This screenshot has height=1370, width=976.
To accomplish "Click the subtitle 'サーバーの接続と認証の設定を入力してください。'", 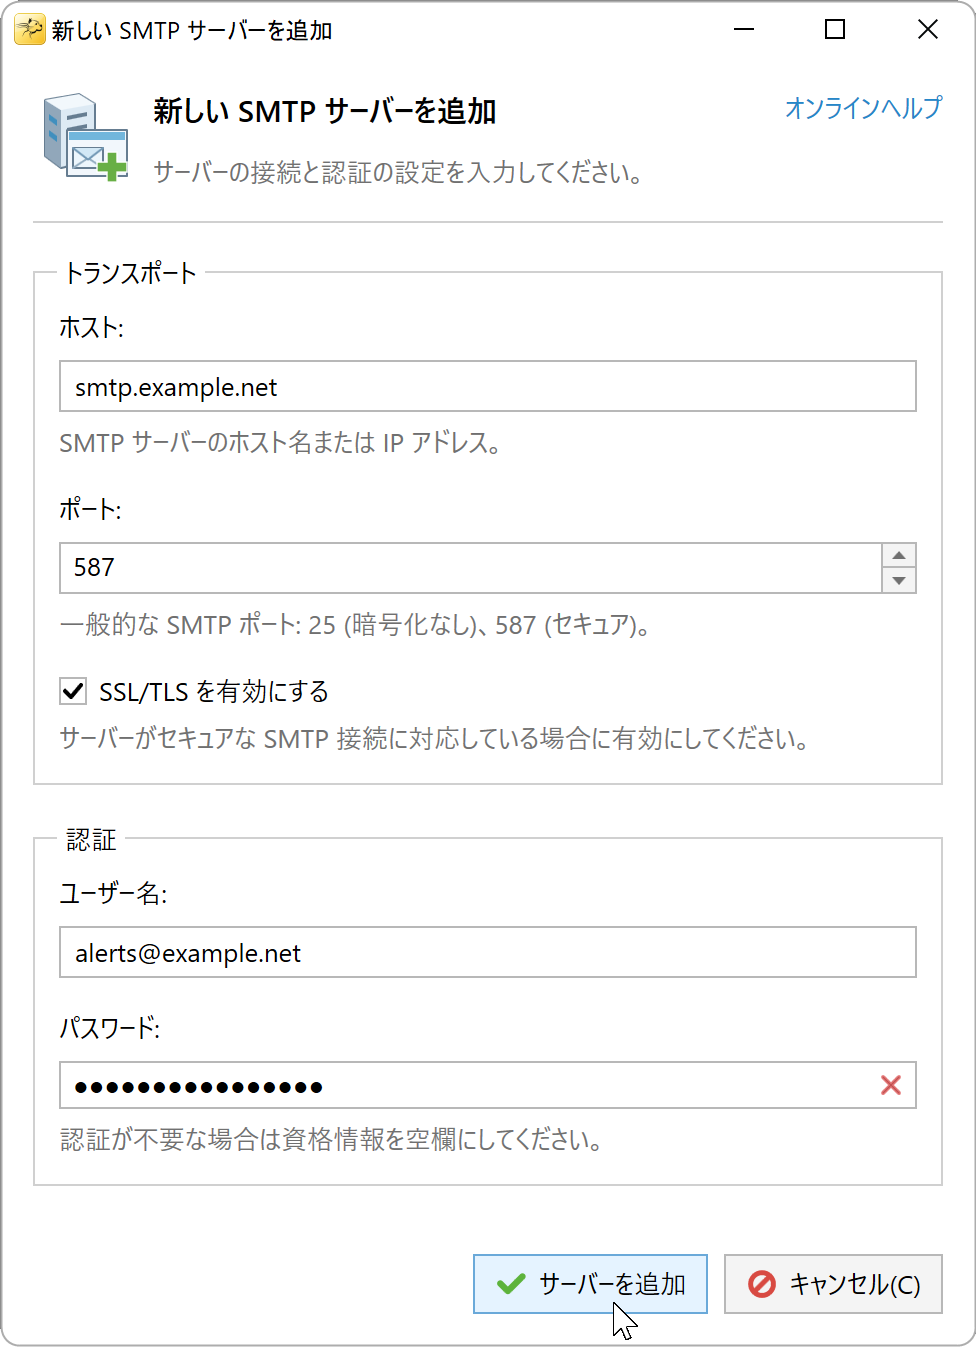I will (399, 172).
